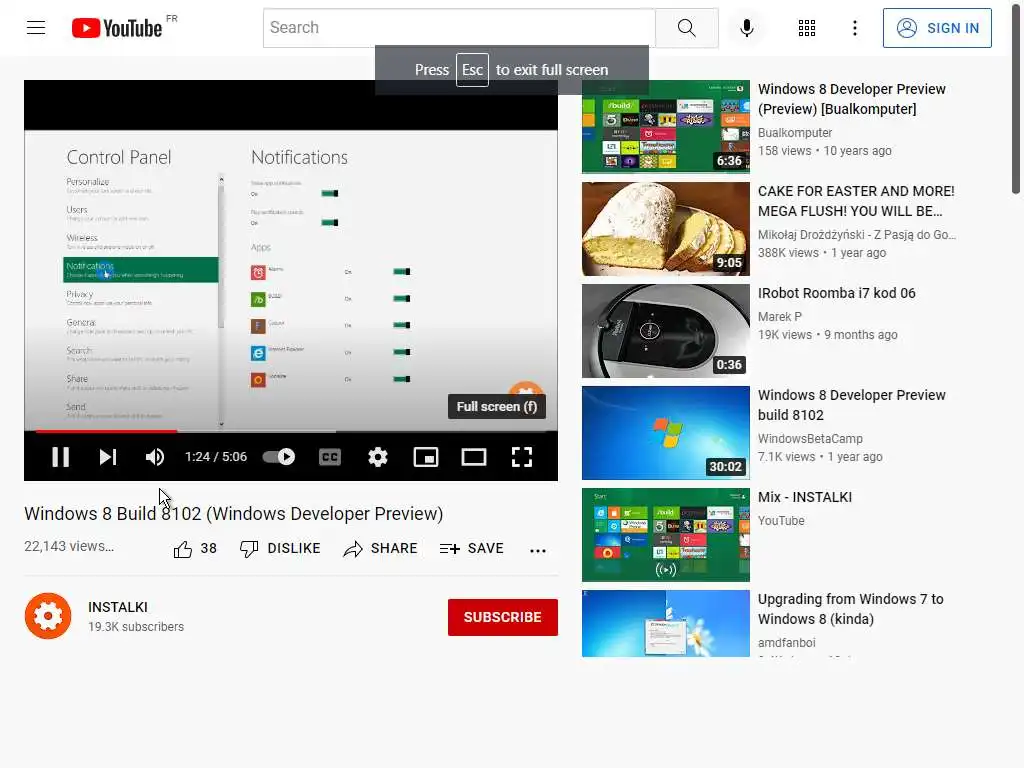
Task: Open the INSTALKI channel name link
Action: click(x=118, y=607)
